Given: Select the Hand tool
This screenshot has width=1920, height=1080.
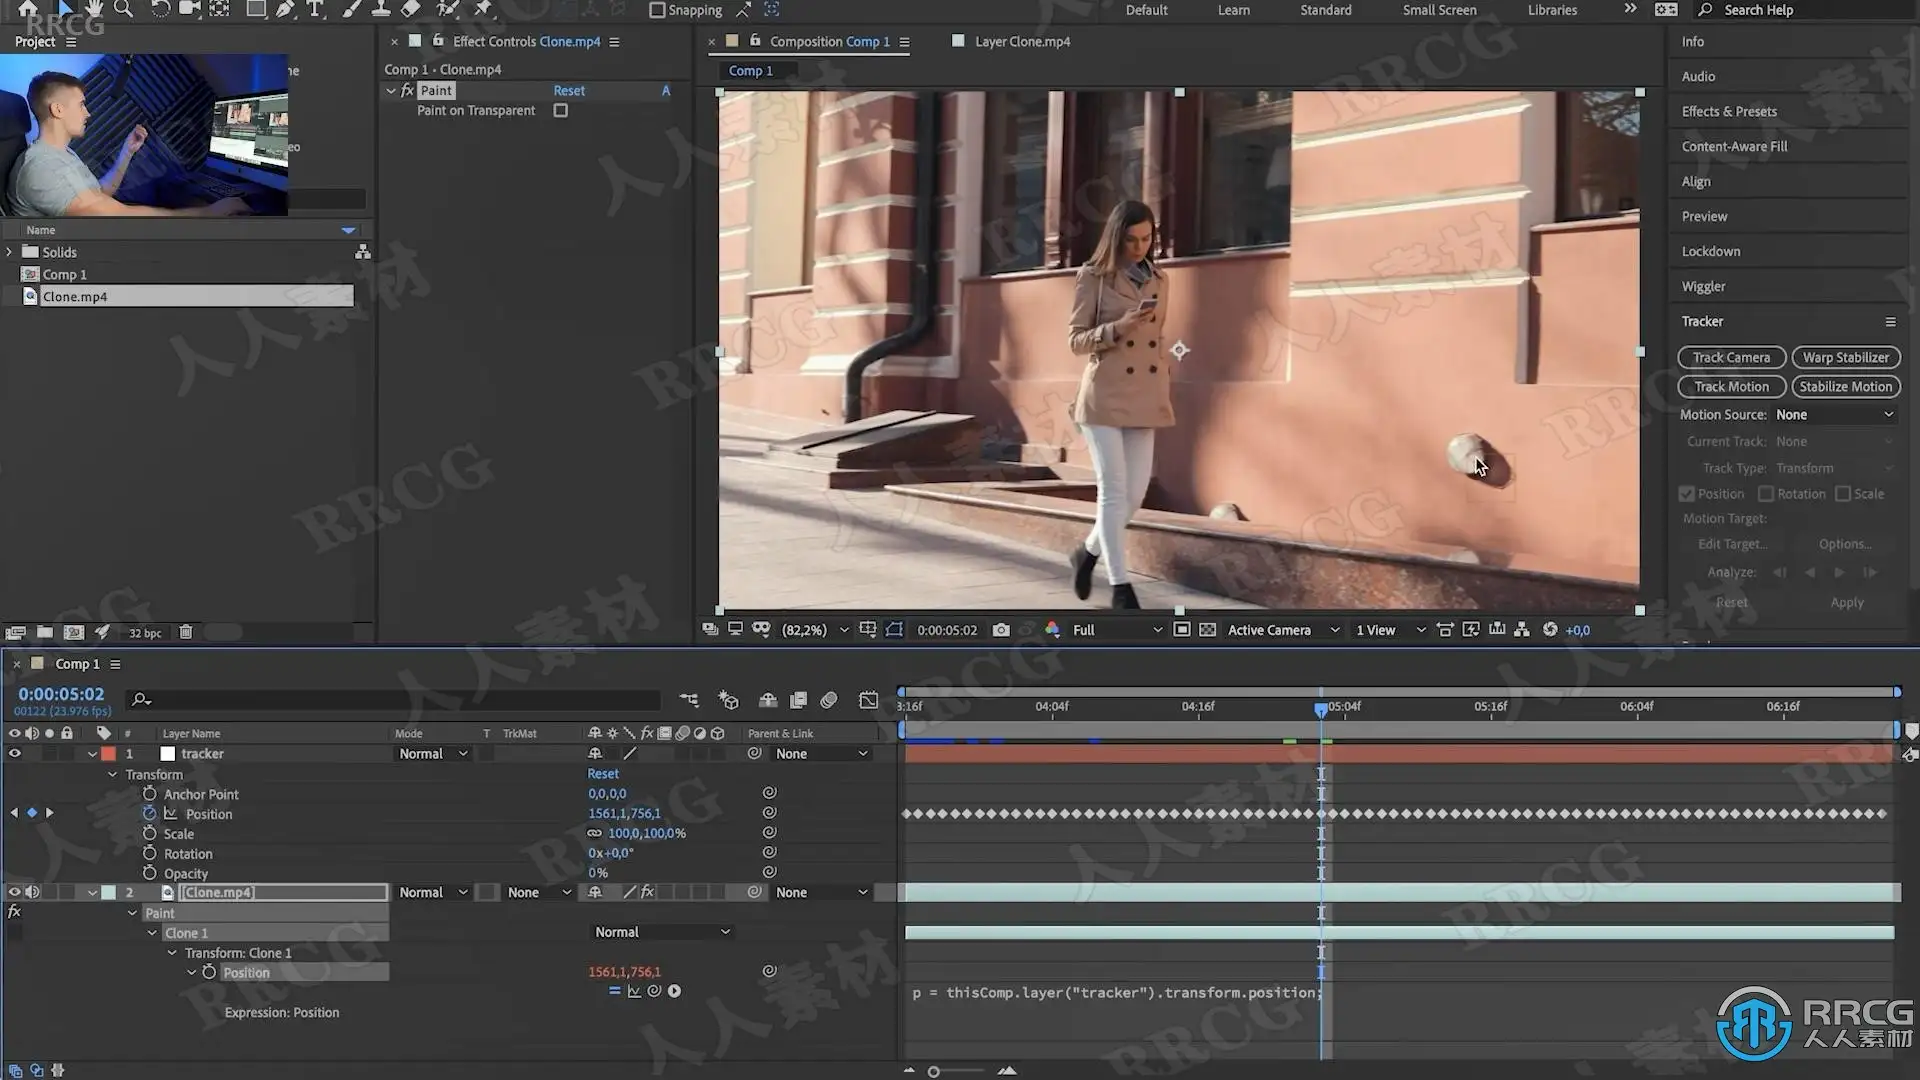Looking at the screenshot, I should coord(94,9).
